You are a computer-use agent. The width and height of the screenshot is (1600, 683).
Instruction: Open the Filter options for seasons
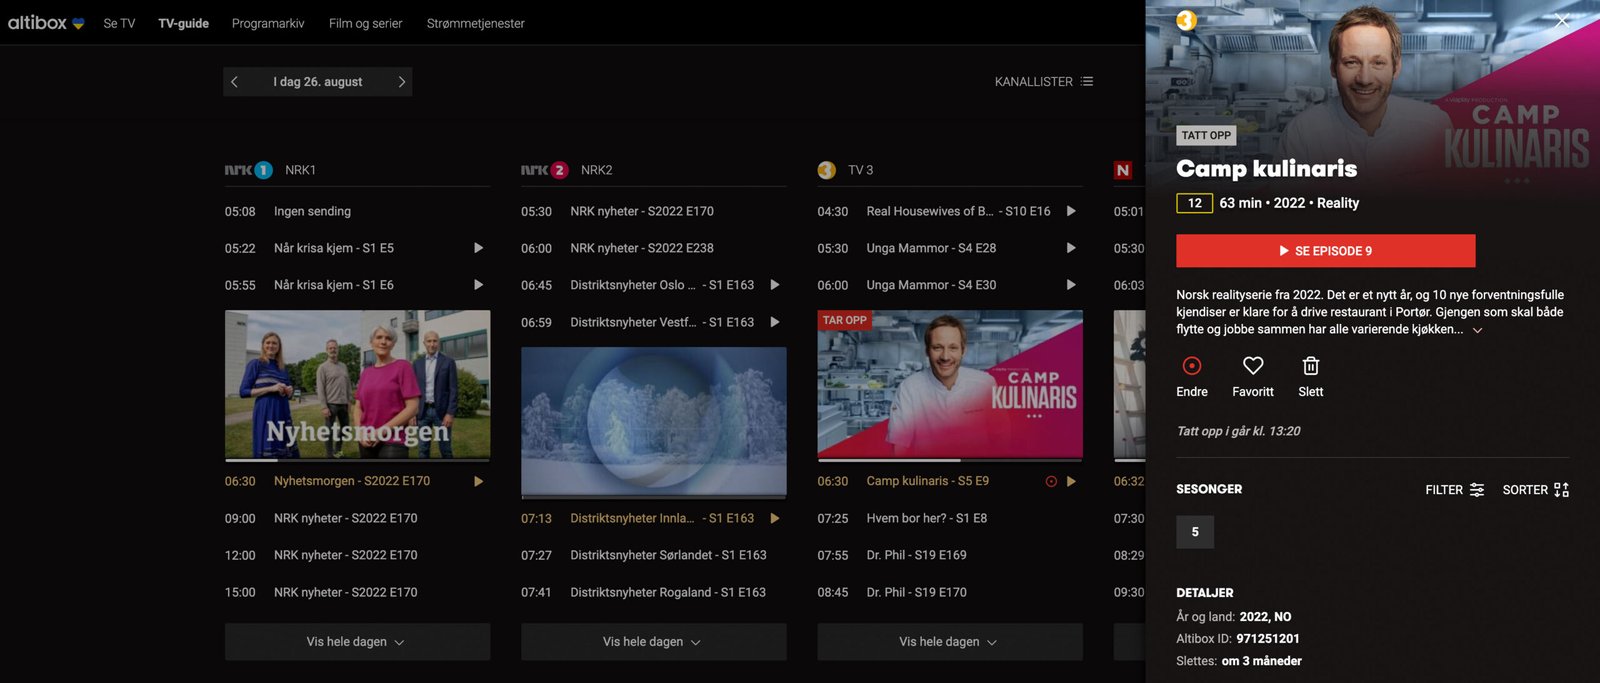pyautogui.click(x=1454, y=490)
